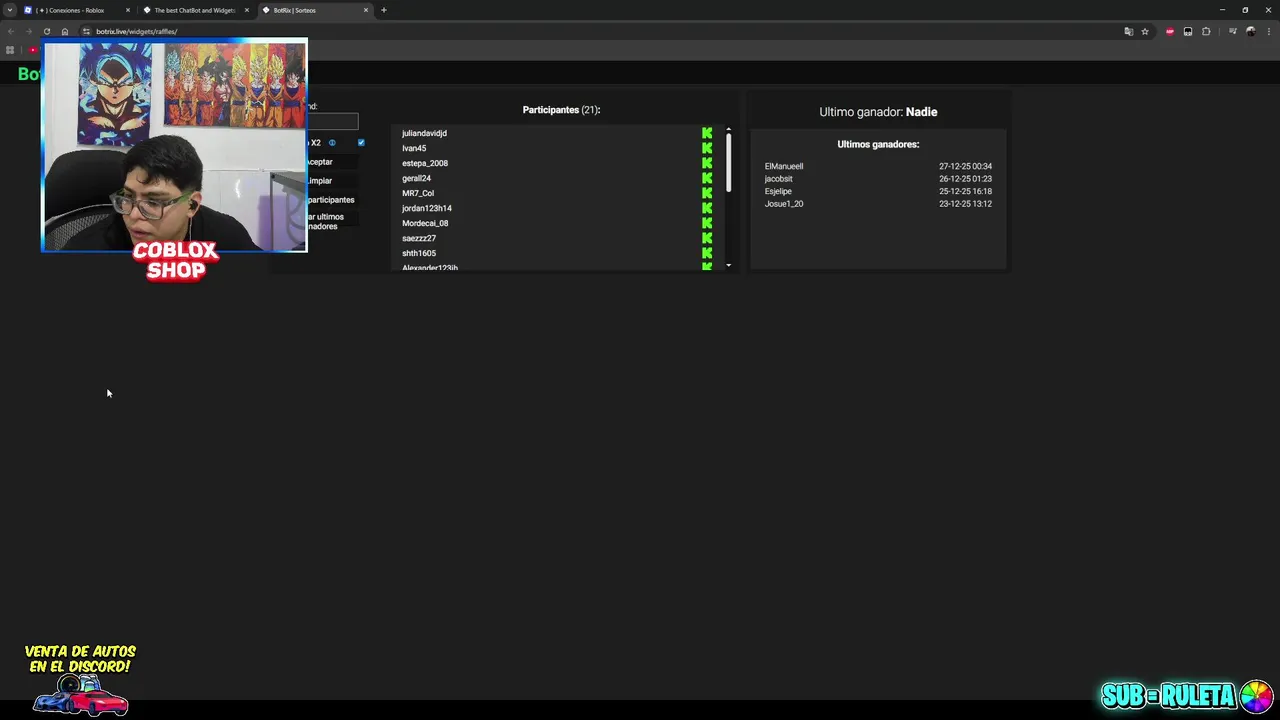Viewport: 1280px width, 720px height.
Task: Click past winner Esjelipe
Action: pos(778,191)
